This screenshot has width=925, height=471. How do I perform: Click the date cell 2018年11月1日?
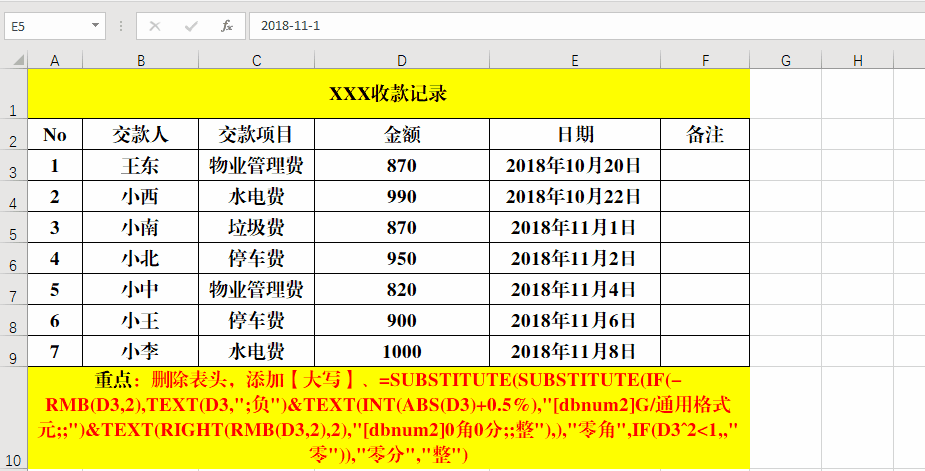(575, 227)
